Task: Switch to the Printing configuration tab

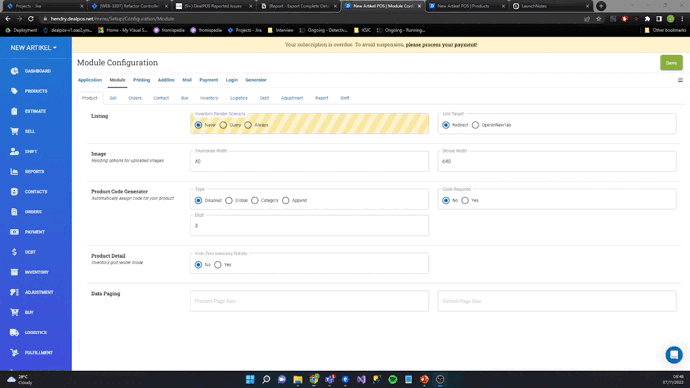Action: point(142,80)
